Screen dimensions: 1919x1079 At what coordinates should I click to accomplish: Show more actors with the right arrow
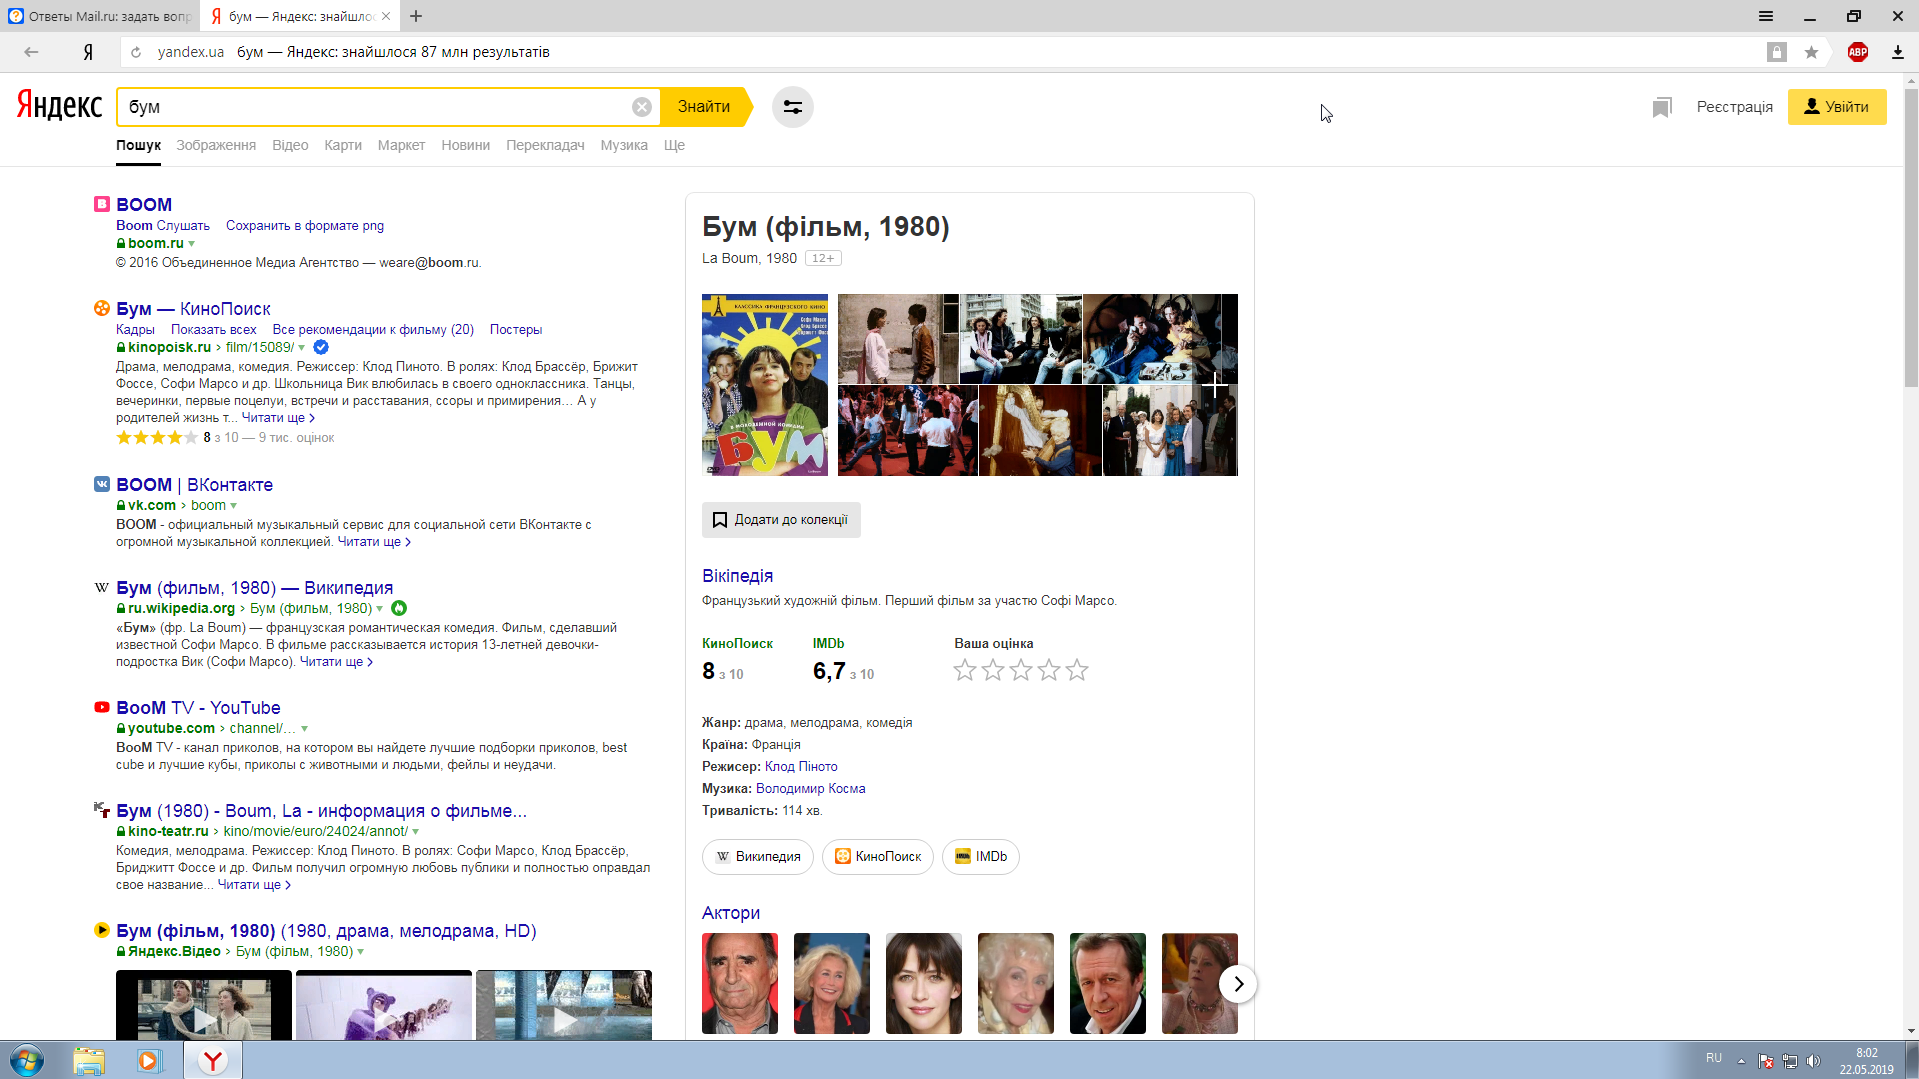[1238, 984]
